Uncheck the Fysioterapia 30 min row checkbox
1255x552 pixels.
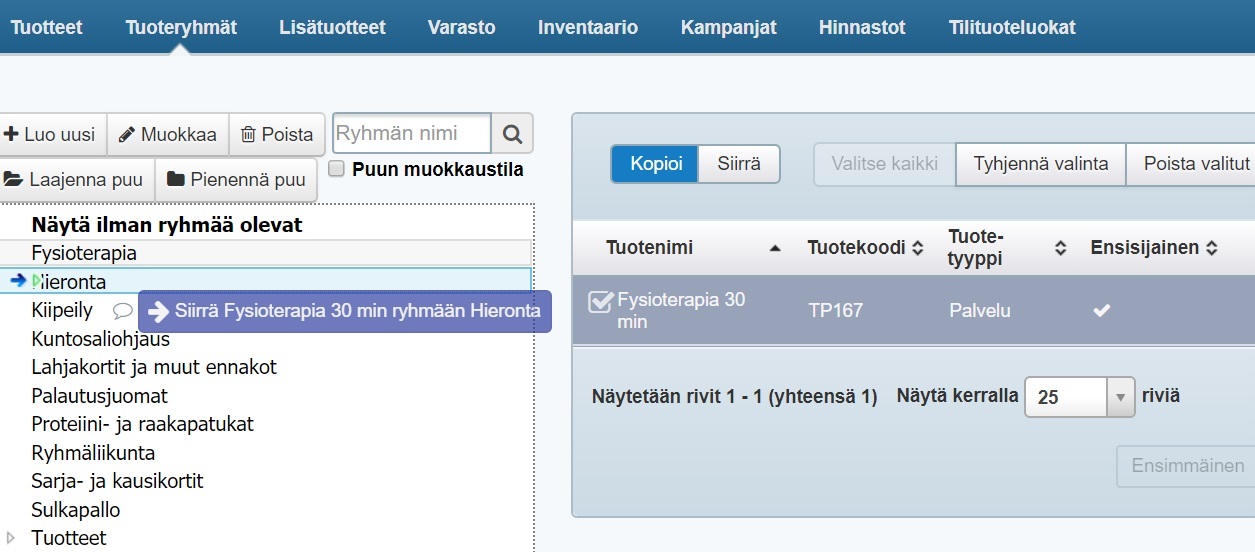[x=600, y=301]
